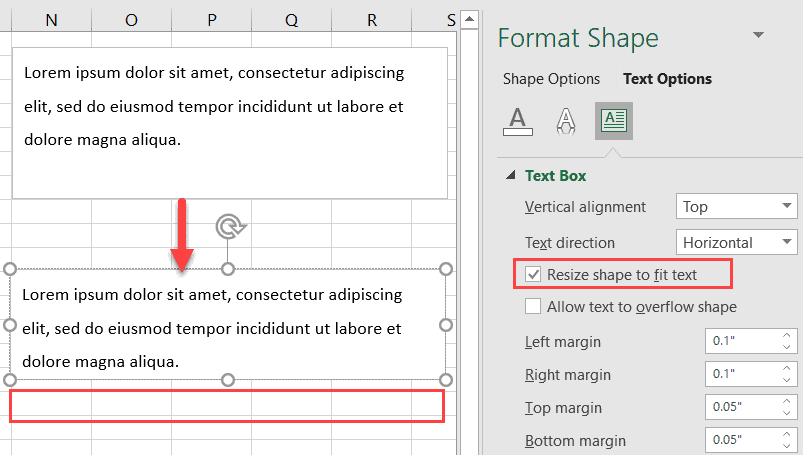Click the top-right resize handle of the selected shape

point(446,269)
